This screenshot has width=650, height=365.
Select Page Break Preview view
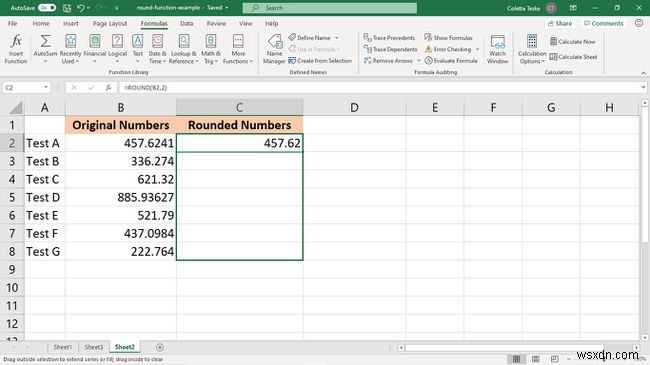555,359
